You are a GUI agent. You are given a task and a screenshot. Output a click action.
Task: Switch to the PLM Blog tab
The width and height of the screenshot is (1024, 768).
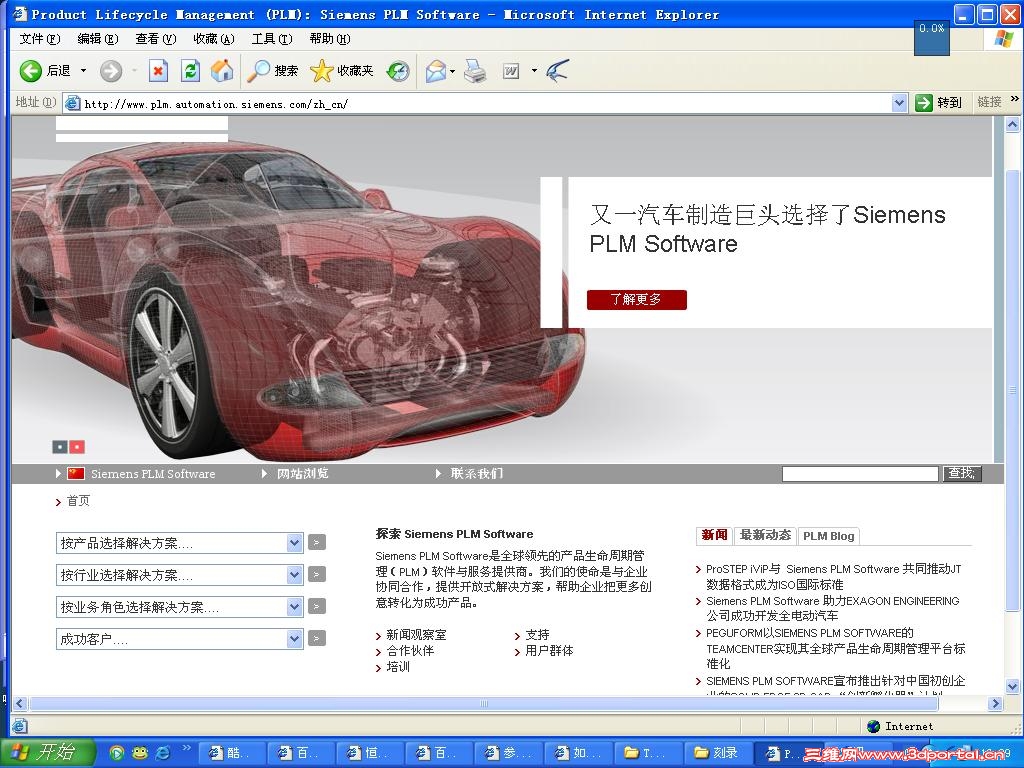[829, 536]
